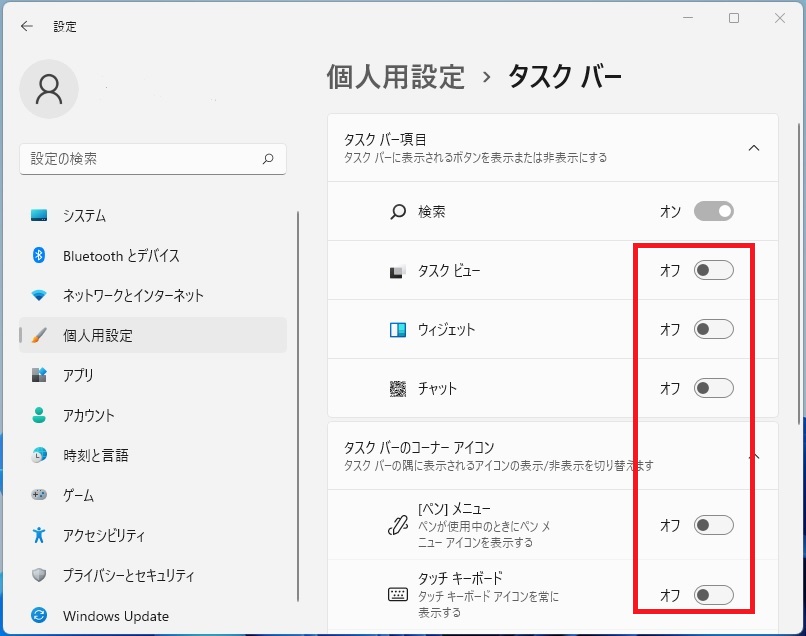
Task: Open Bluetooth とデバイス category
Action: [x=153, y=255]
